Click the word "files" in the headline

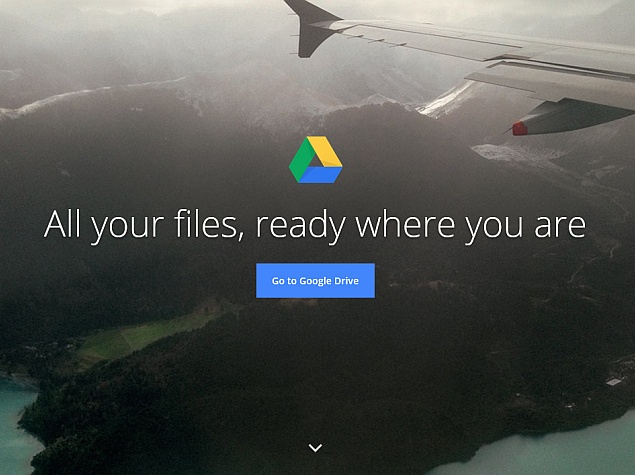tap(203, 225)
